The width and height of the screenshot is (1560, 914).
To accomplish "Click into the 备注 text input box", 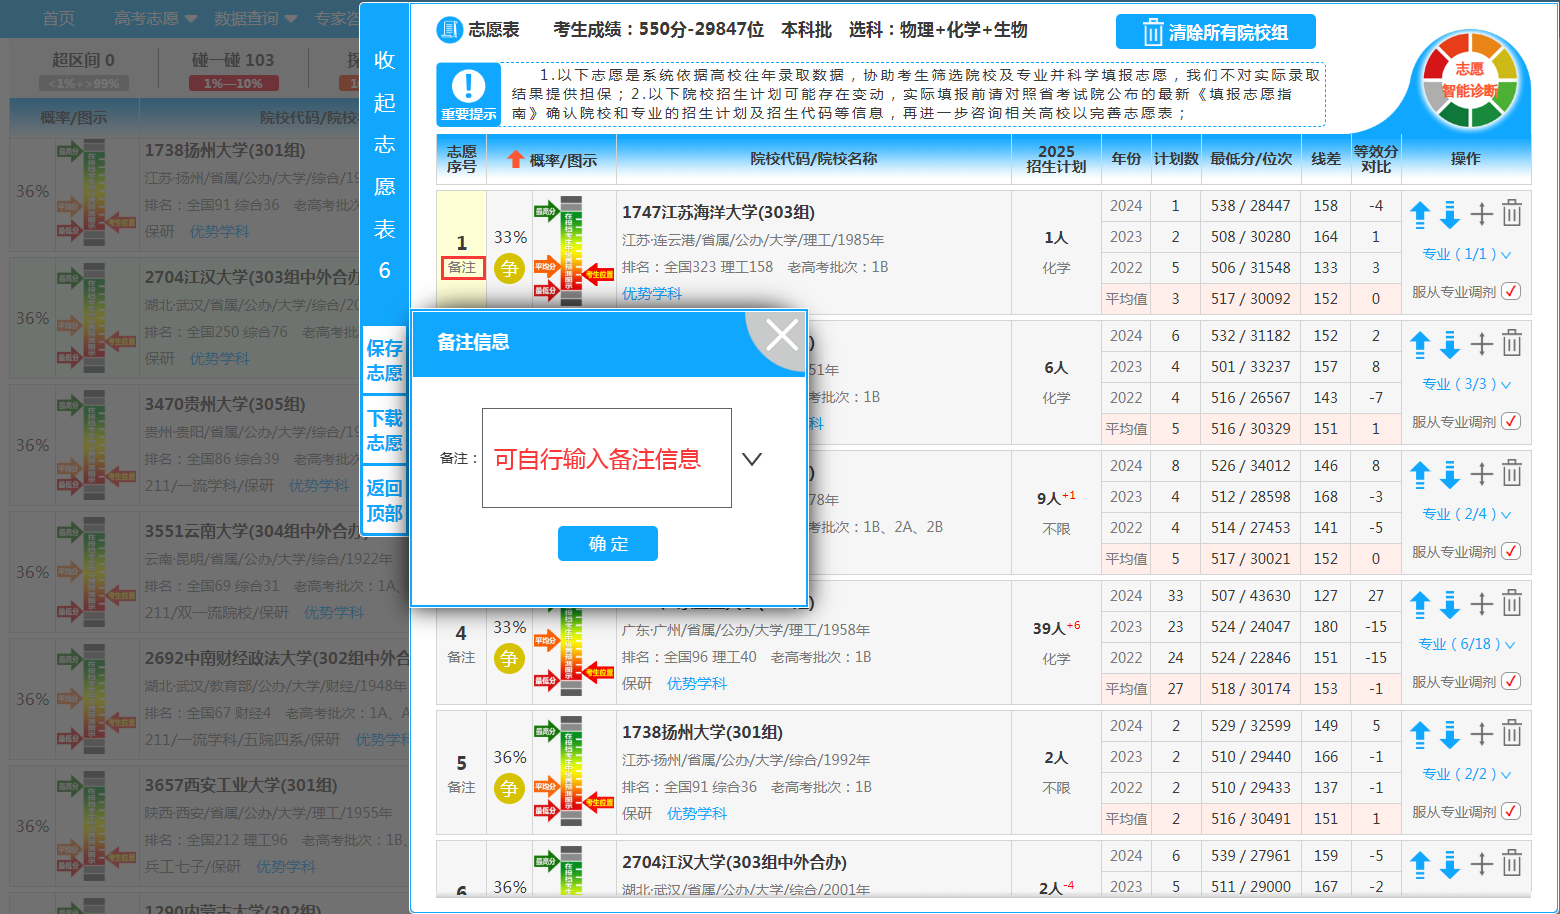I will tap(606, 458).
